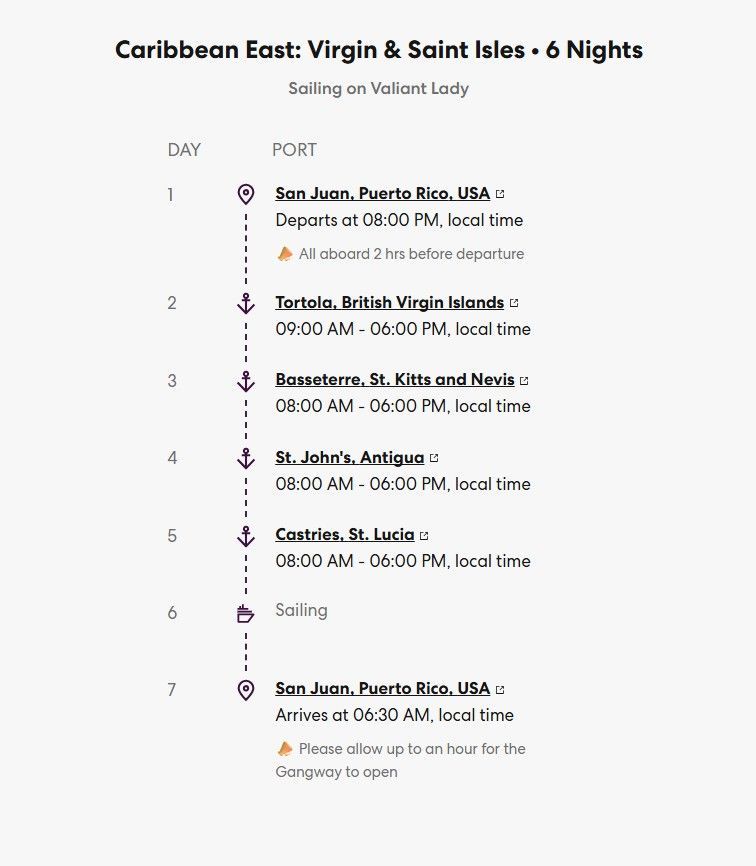Click the Day 6 sailing cup icon
The width and height of the screenshot is (756, 866).
tap(245, 613)
